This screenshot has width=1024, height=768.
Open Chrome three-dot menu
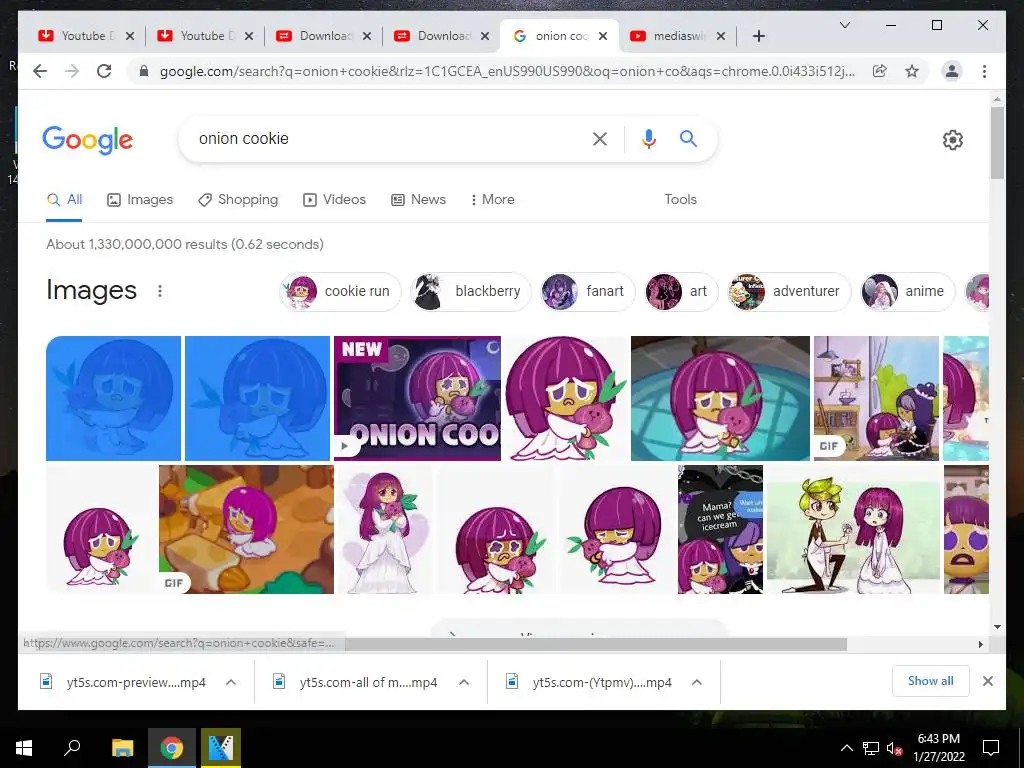coord(984,71)
